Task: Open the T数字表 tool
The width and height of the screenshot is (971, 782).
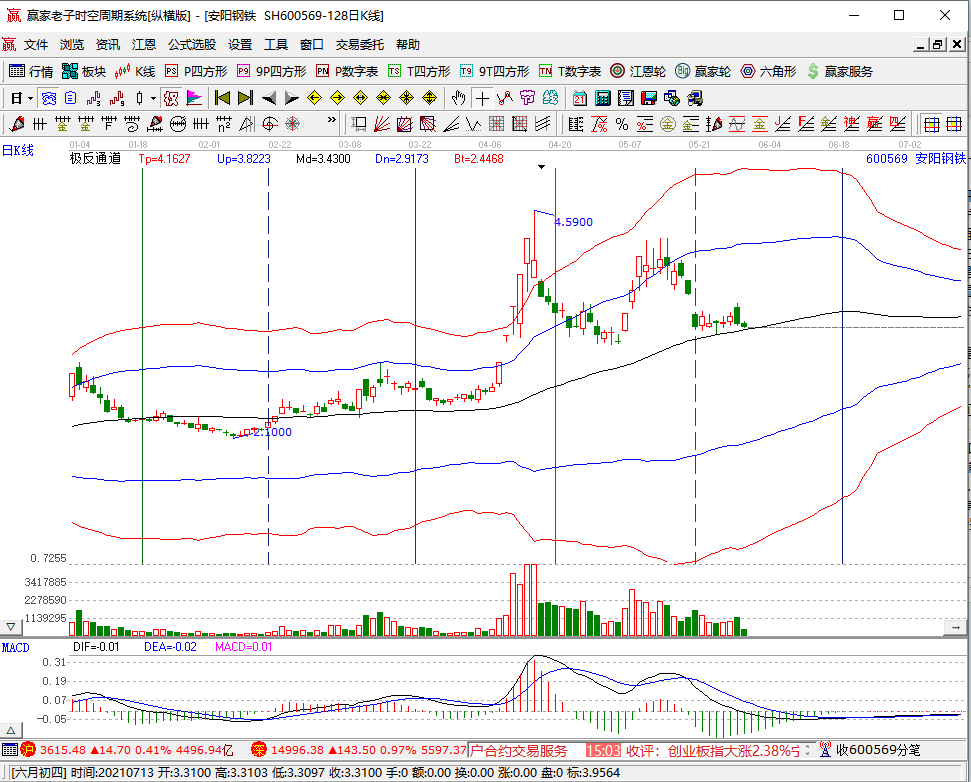Action: (x=570, y=71)
